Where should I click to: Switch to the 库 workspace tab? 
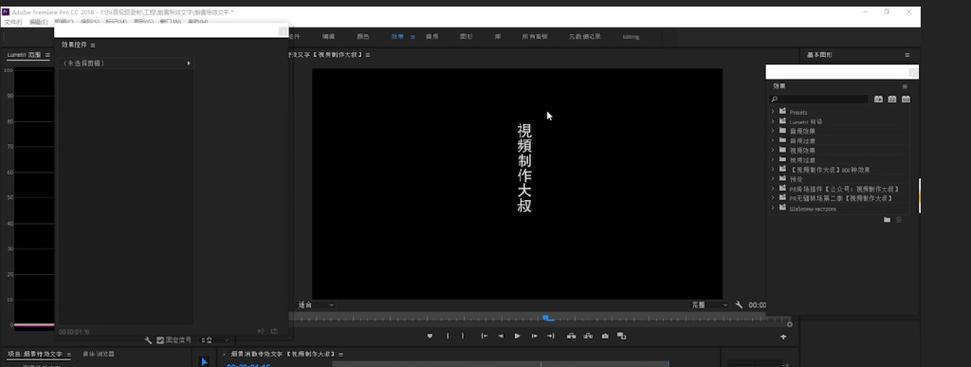pyautogui.click(x=497, y=37)
